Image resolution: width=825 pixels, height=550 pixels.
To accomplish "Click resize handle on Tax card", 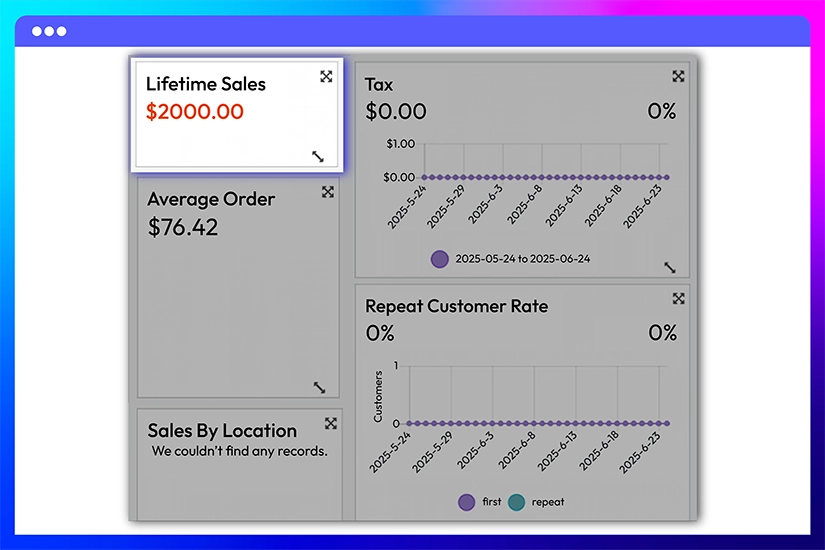I will click(x=670, y=267).
